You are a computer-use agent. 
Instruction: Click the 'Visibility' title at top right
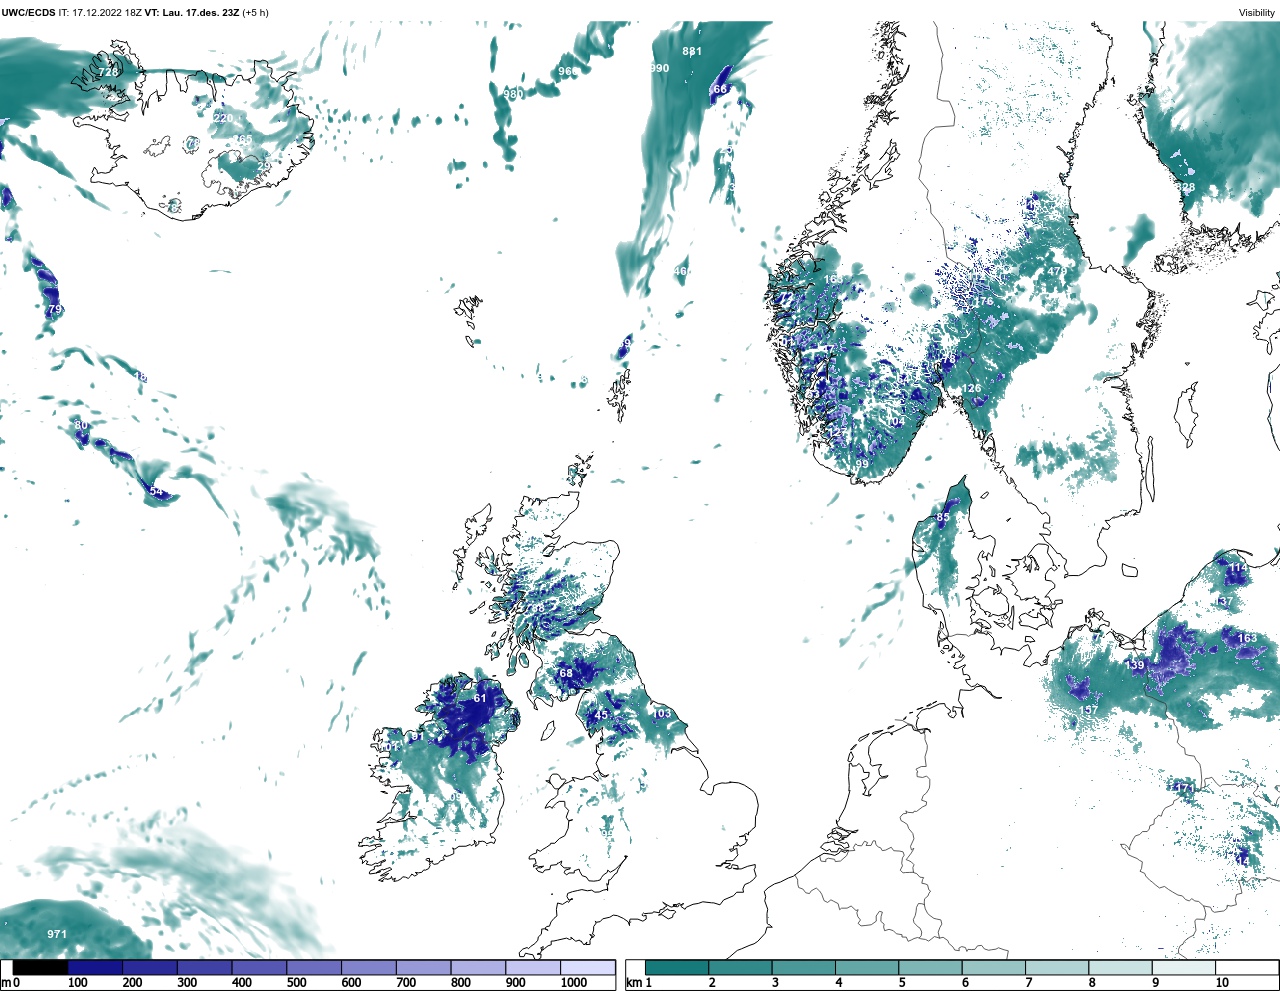coord(1257,13)
